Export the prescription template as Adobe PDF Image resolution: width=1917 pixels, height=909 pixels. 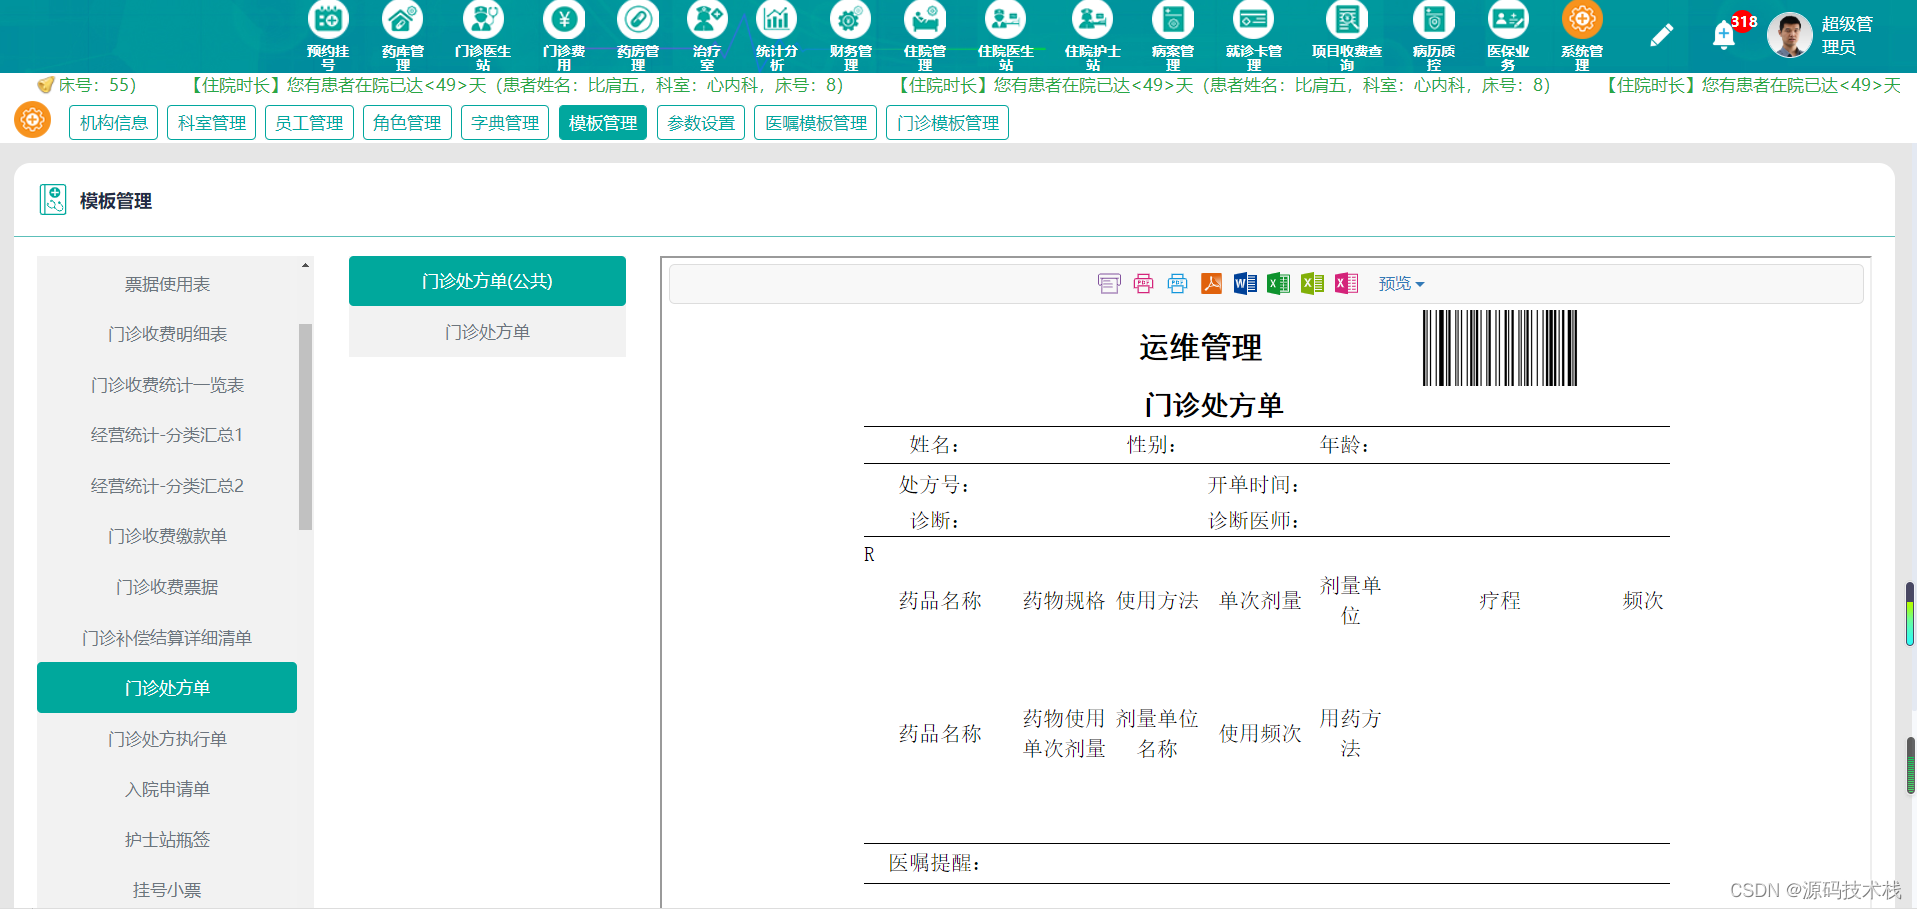tap(1211, 283)
